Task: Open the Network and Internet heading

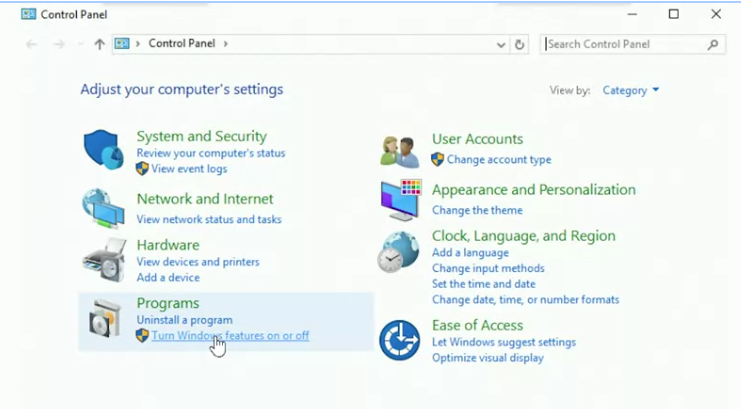Action: click(x=205, y=199)
